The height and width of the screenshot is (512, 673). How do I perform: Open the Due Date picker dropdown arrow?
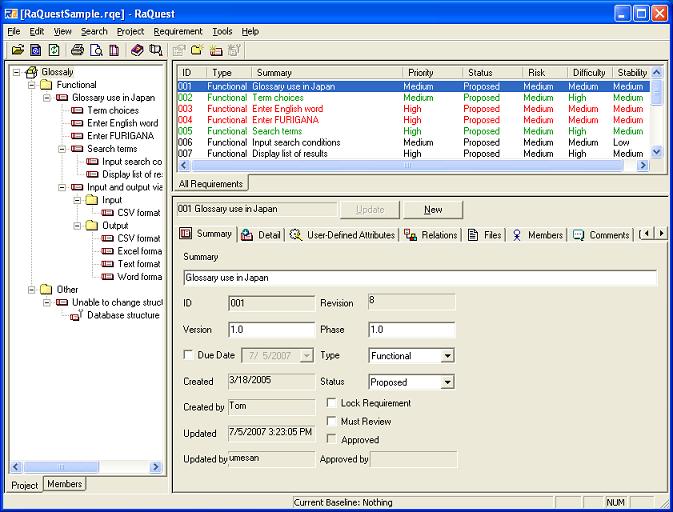[307, 356]
